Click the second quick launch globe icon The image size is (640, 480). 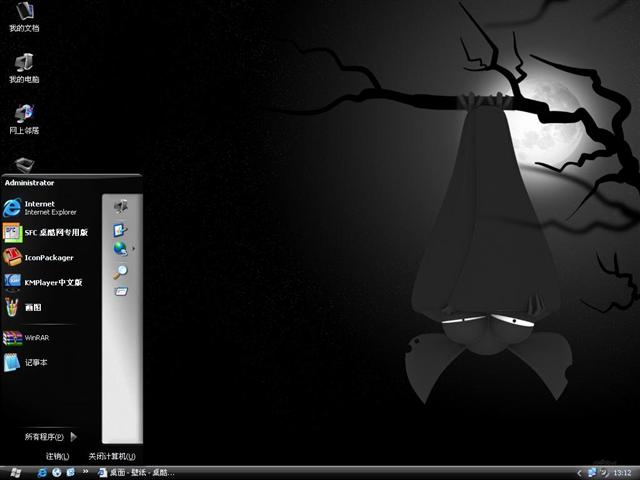click(56, 473)
